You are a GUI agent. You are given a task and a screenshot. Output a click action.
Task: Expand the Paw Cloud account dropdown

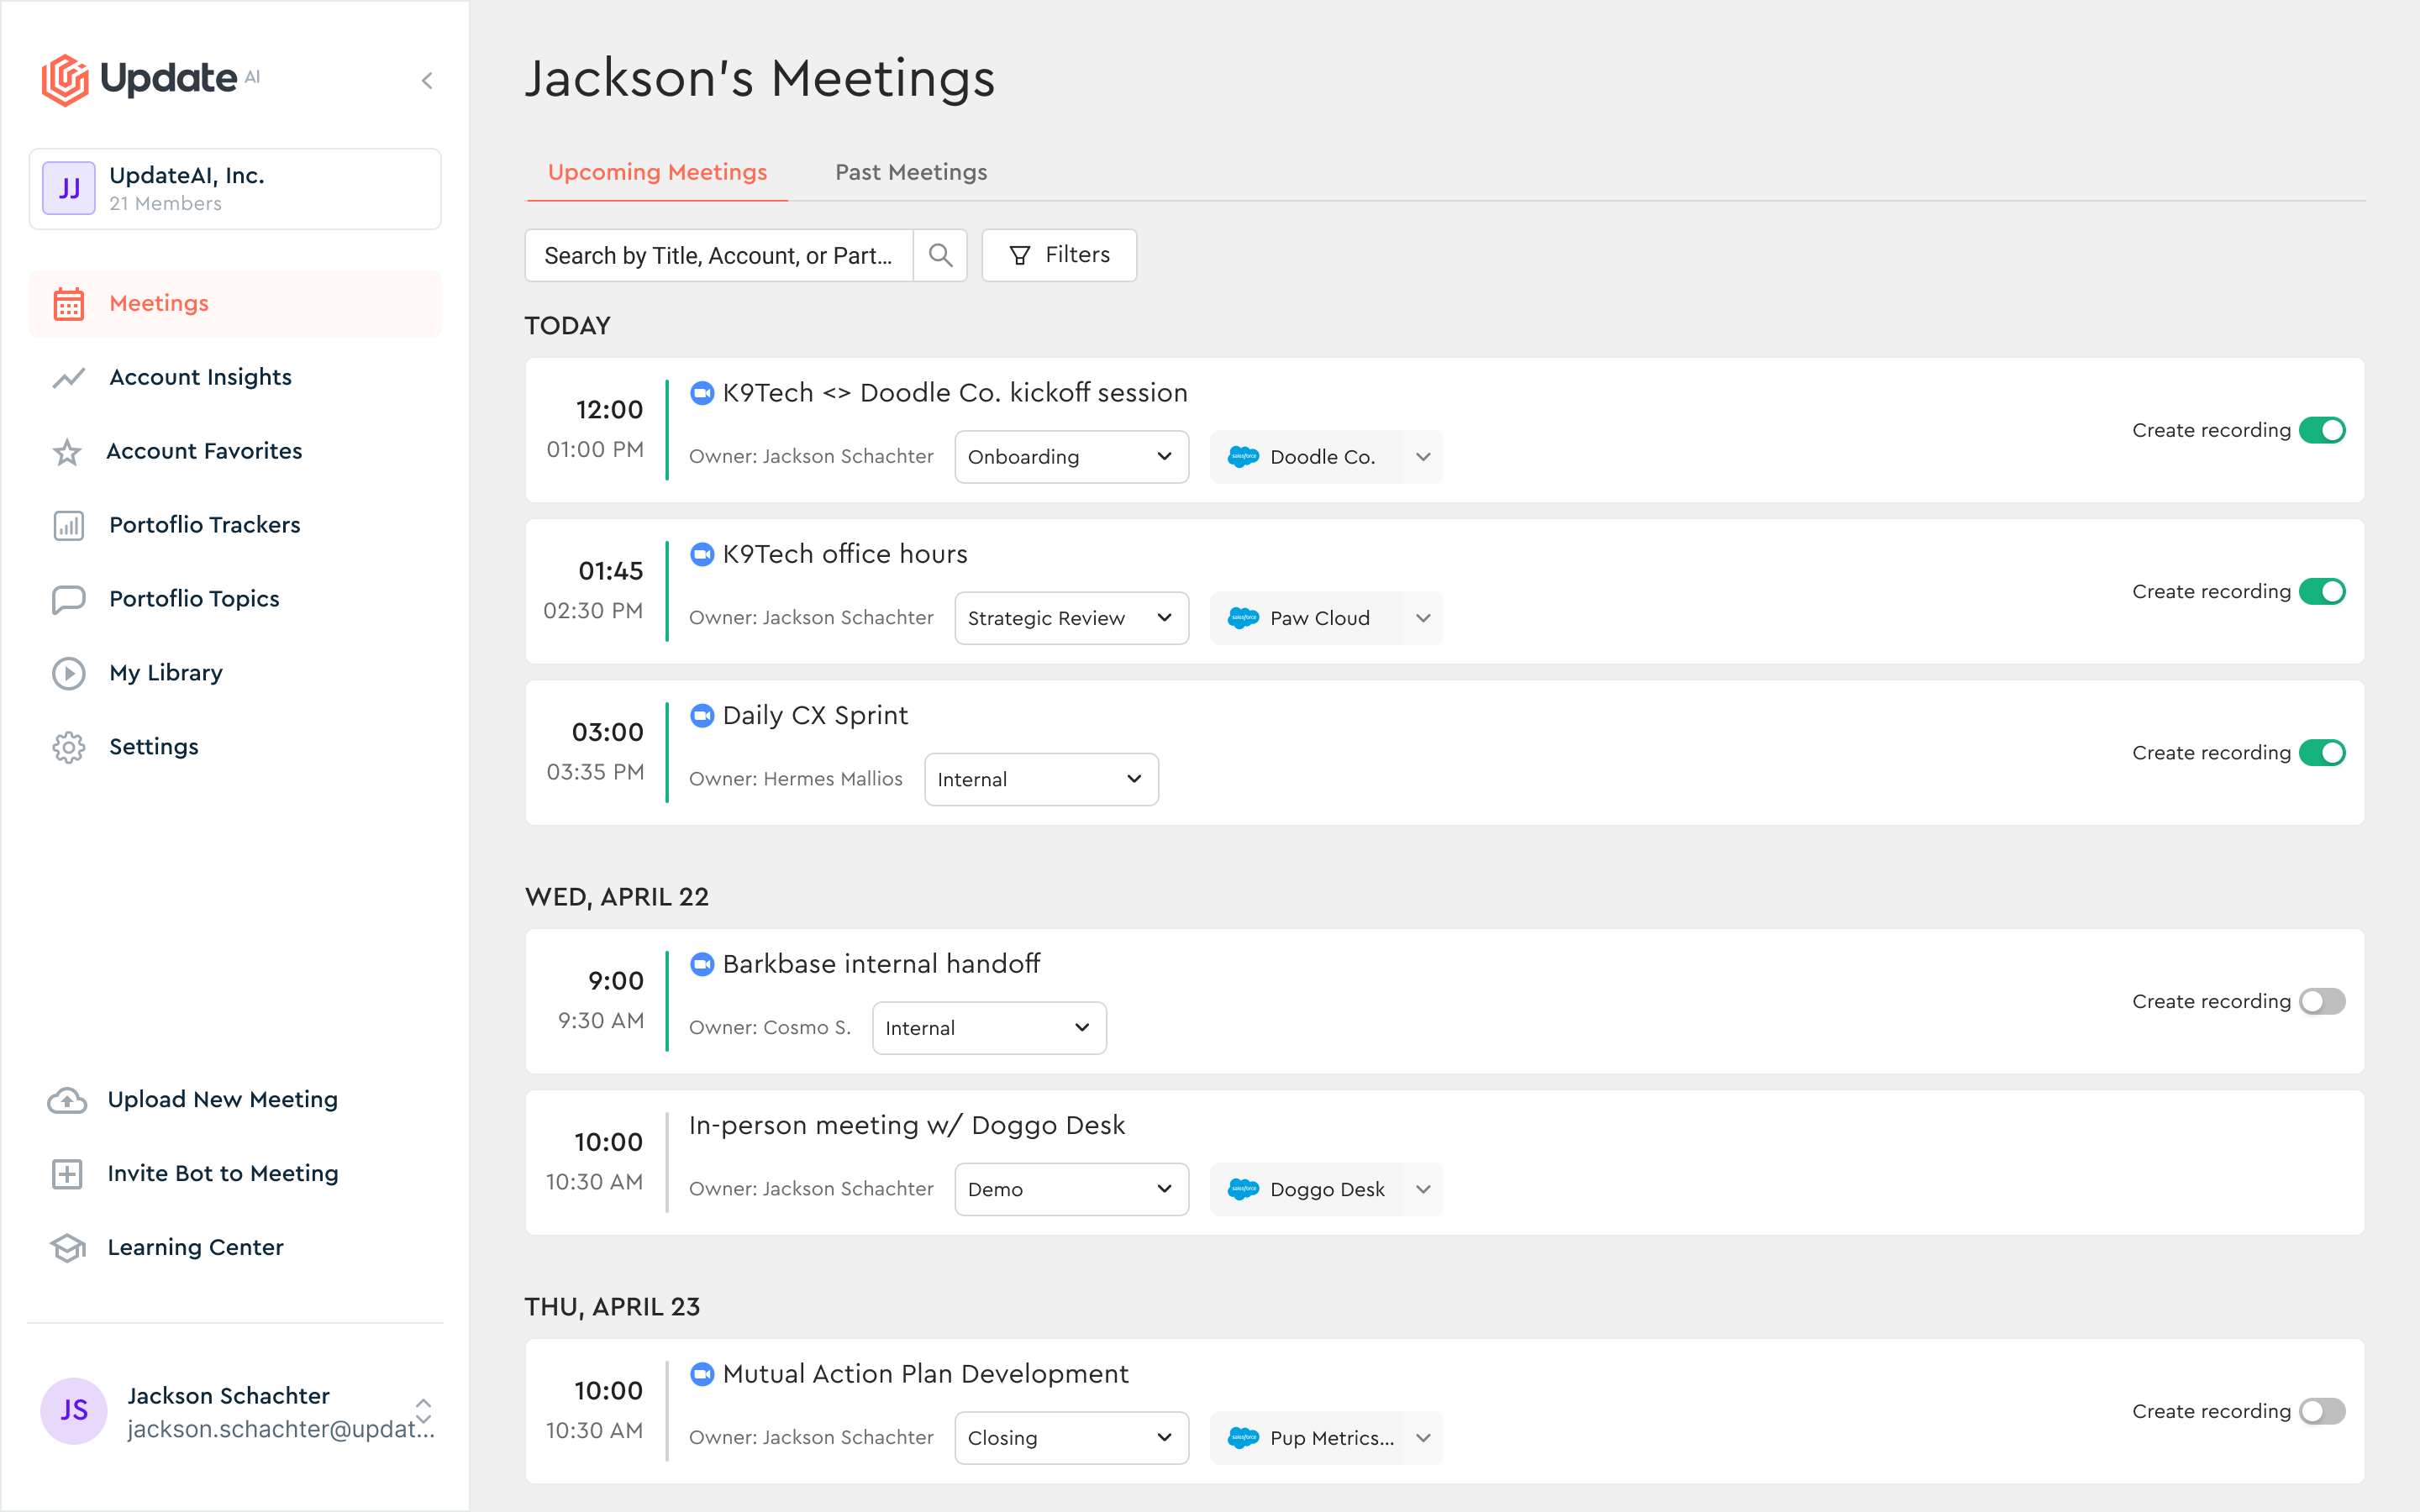[x=1422, y=618]
